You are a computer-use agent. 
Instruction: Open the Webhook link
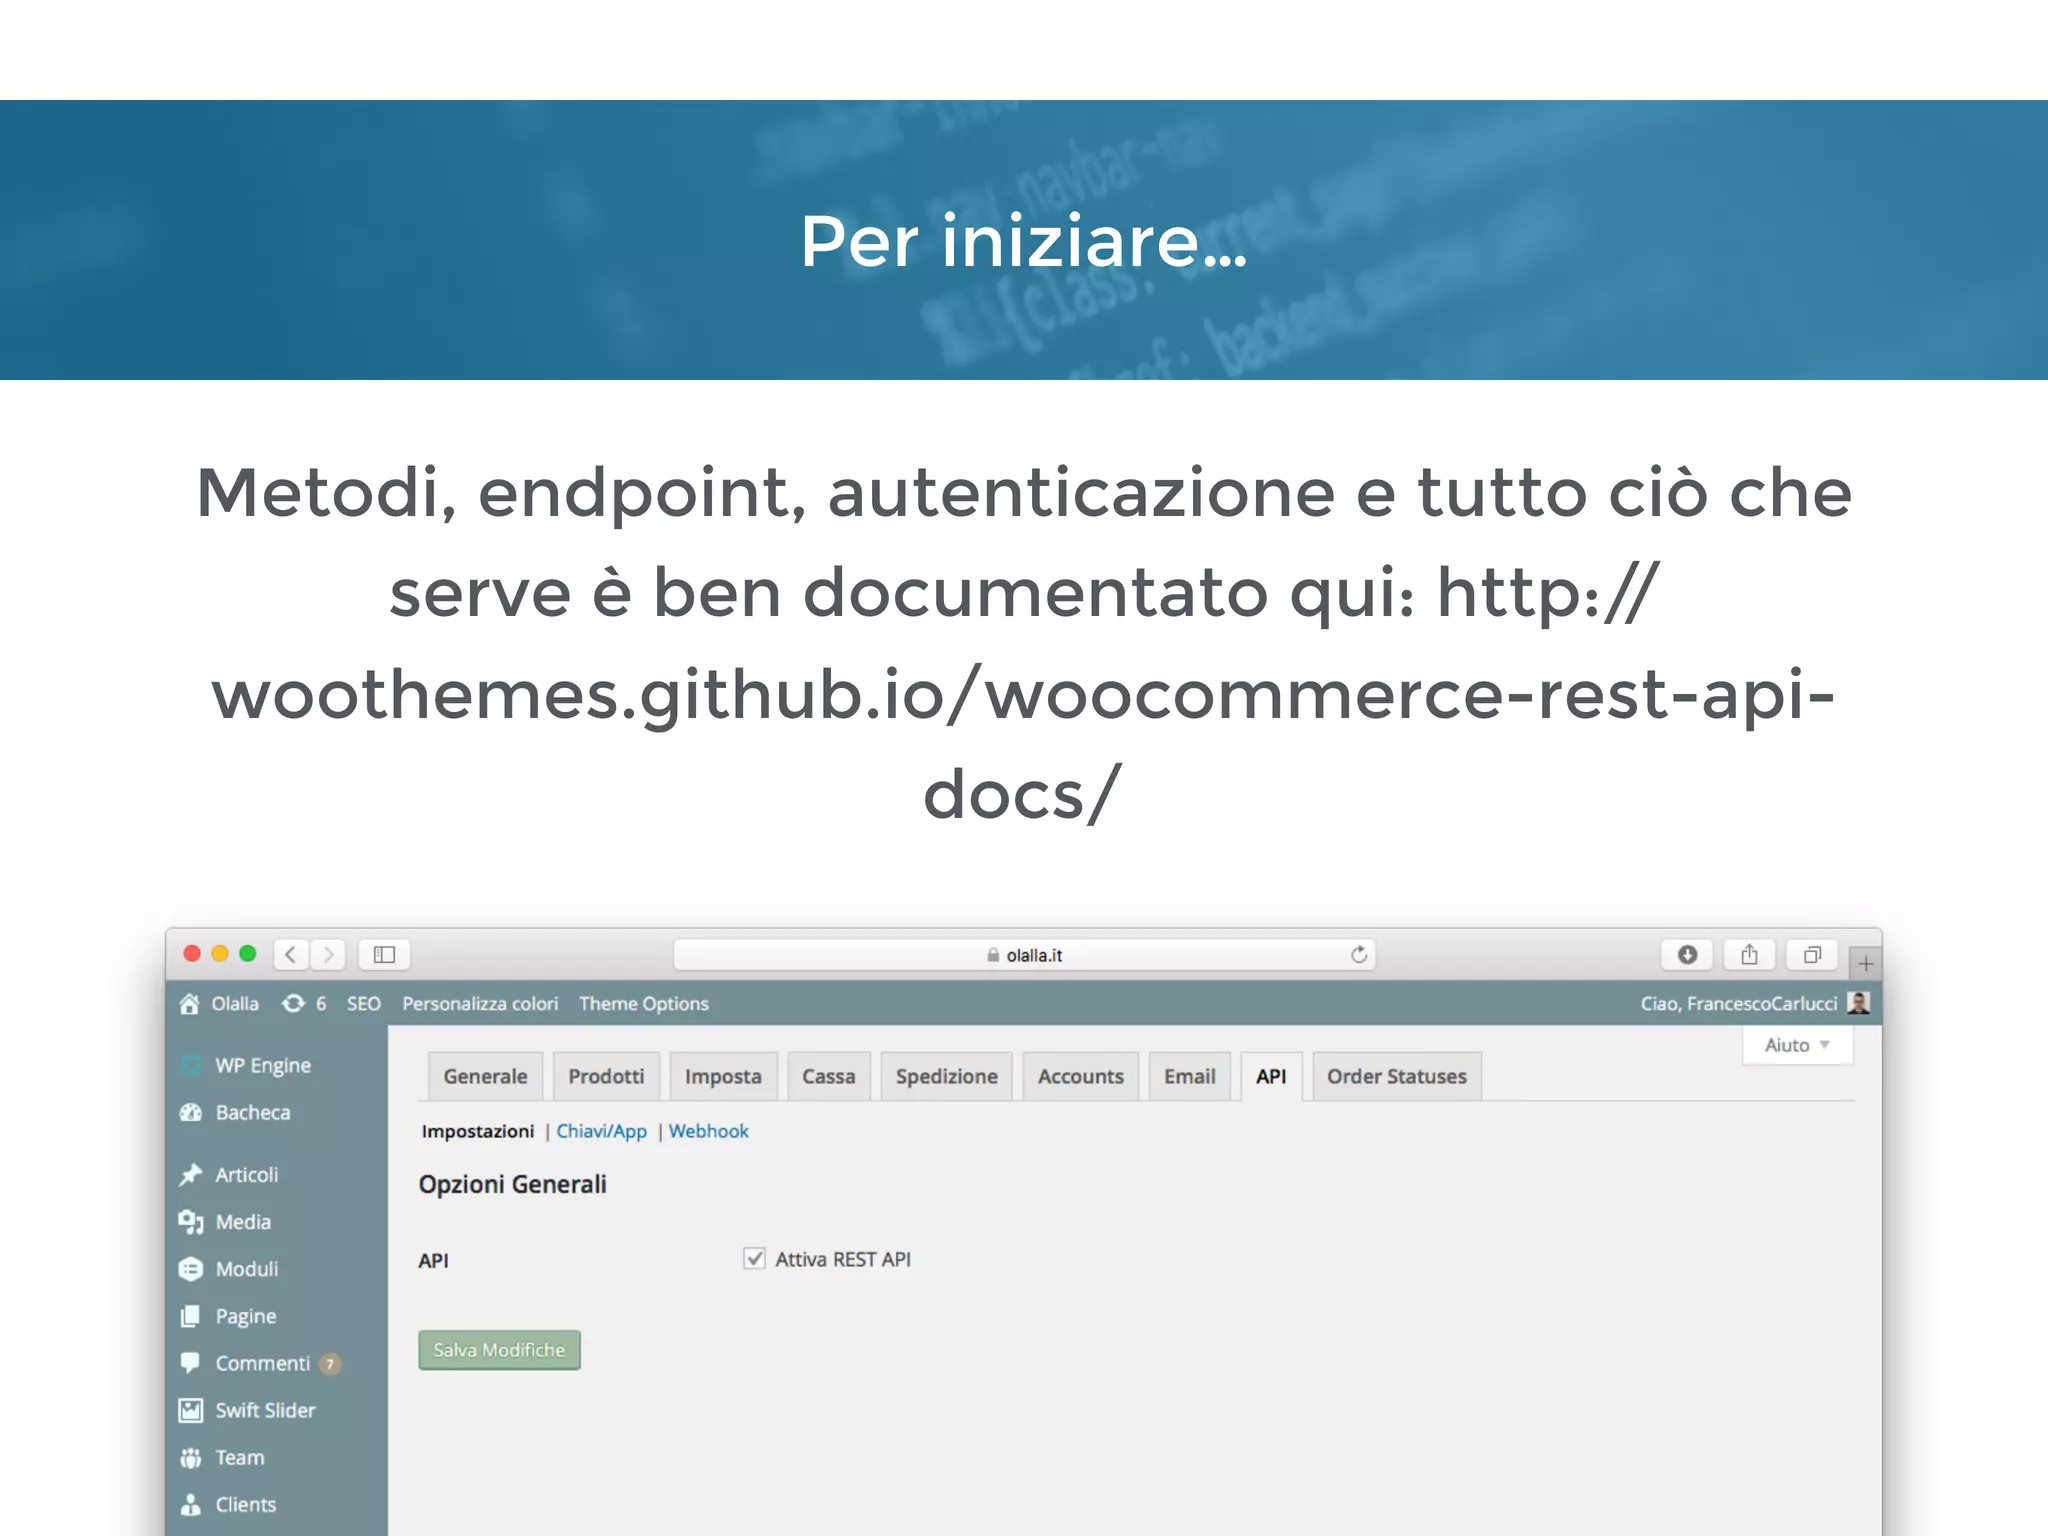pyautogui.click(x=708, y=1131)
